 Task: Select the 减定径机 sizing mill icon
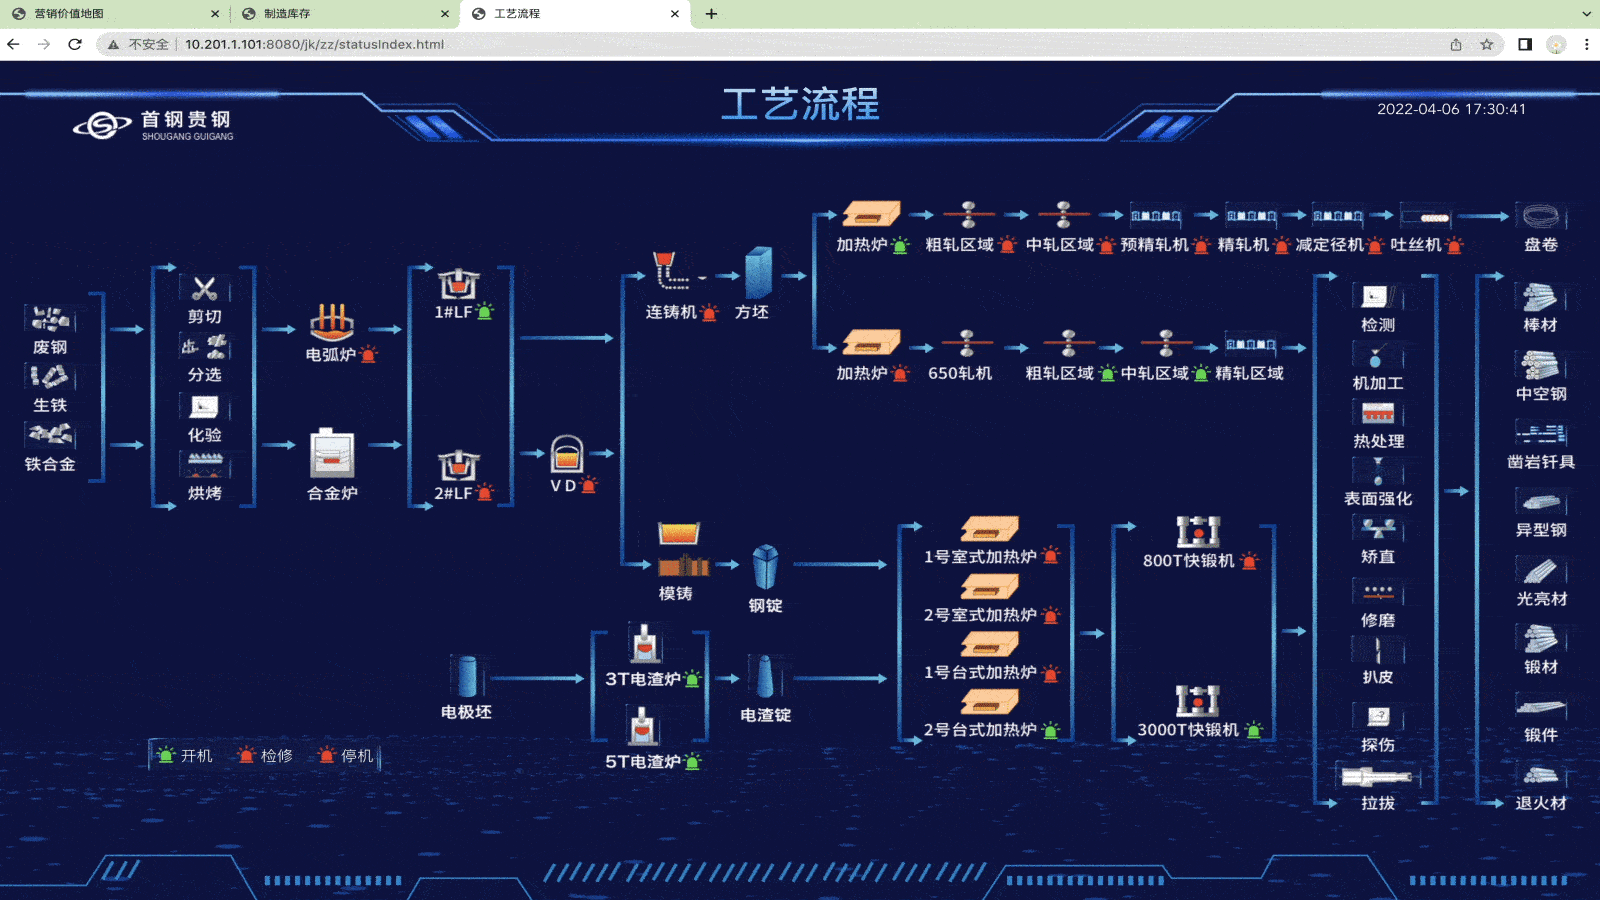tap(1338, 216)
